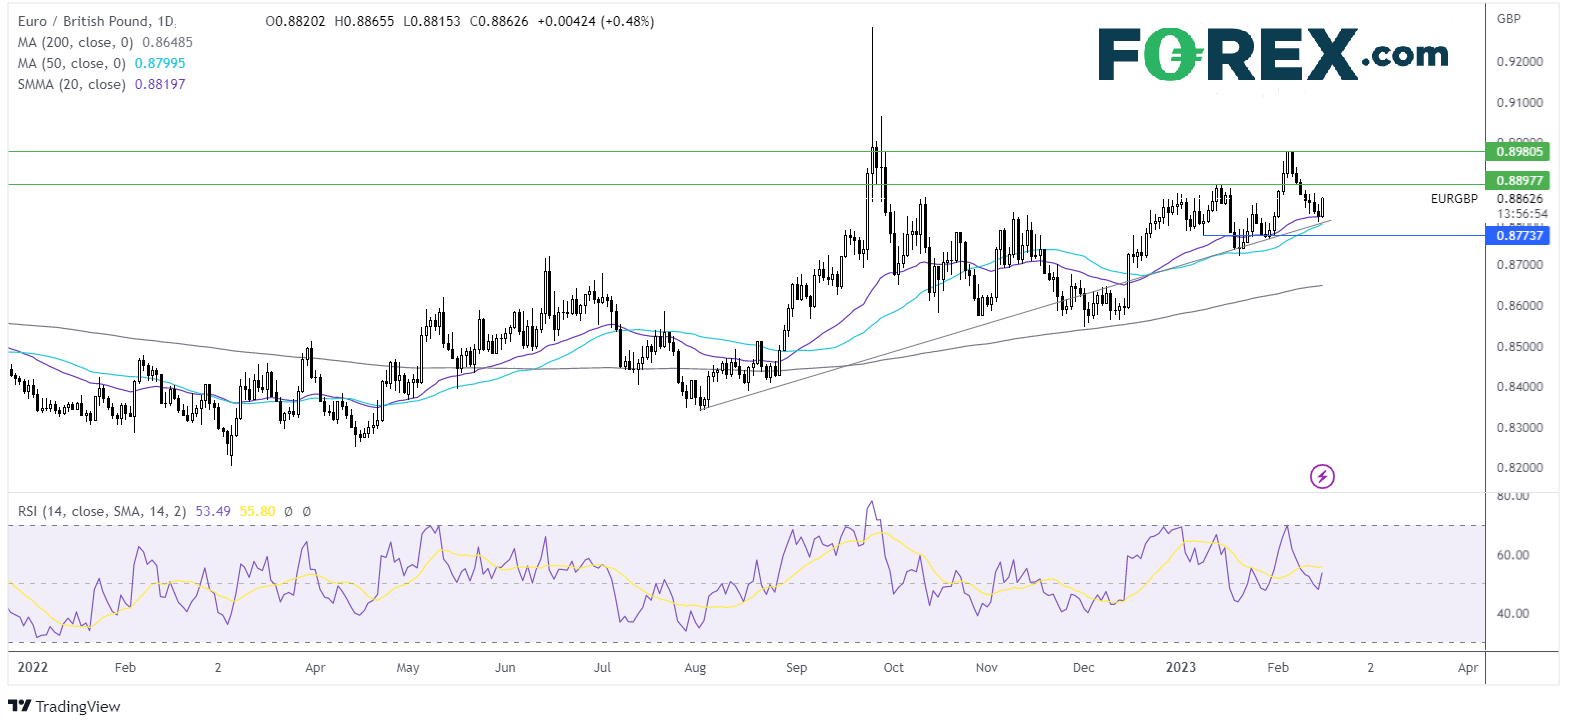Select the RSI (14, close, SMA, 14, 2) legend
The height and width of the screenshot is (726, 1571).
tap(102, 511)
